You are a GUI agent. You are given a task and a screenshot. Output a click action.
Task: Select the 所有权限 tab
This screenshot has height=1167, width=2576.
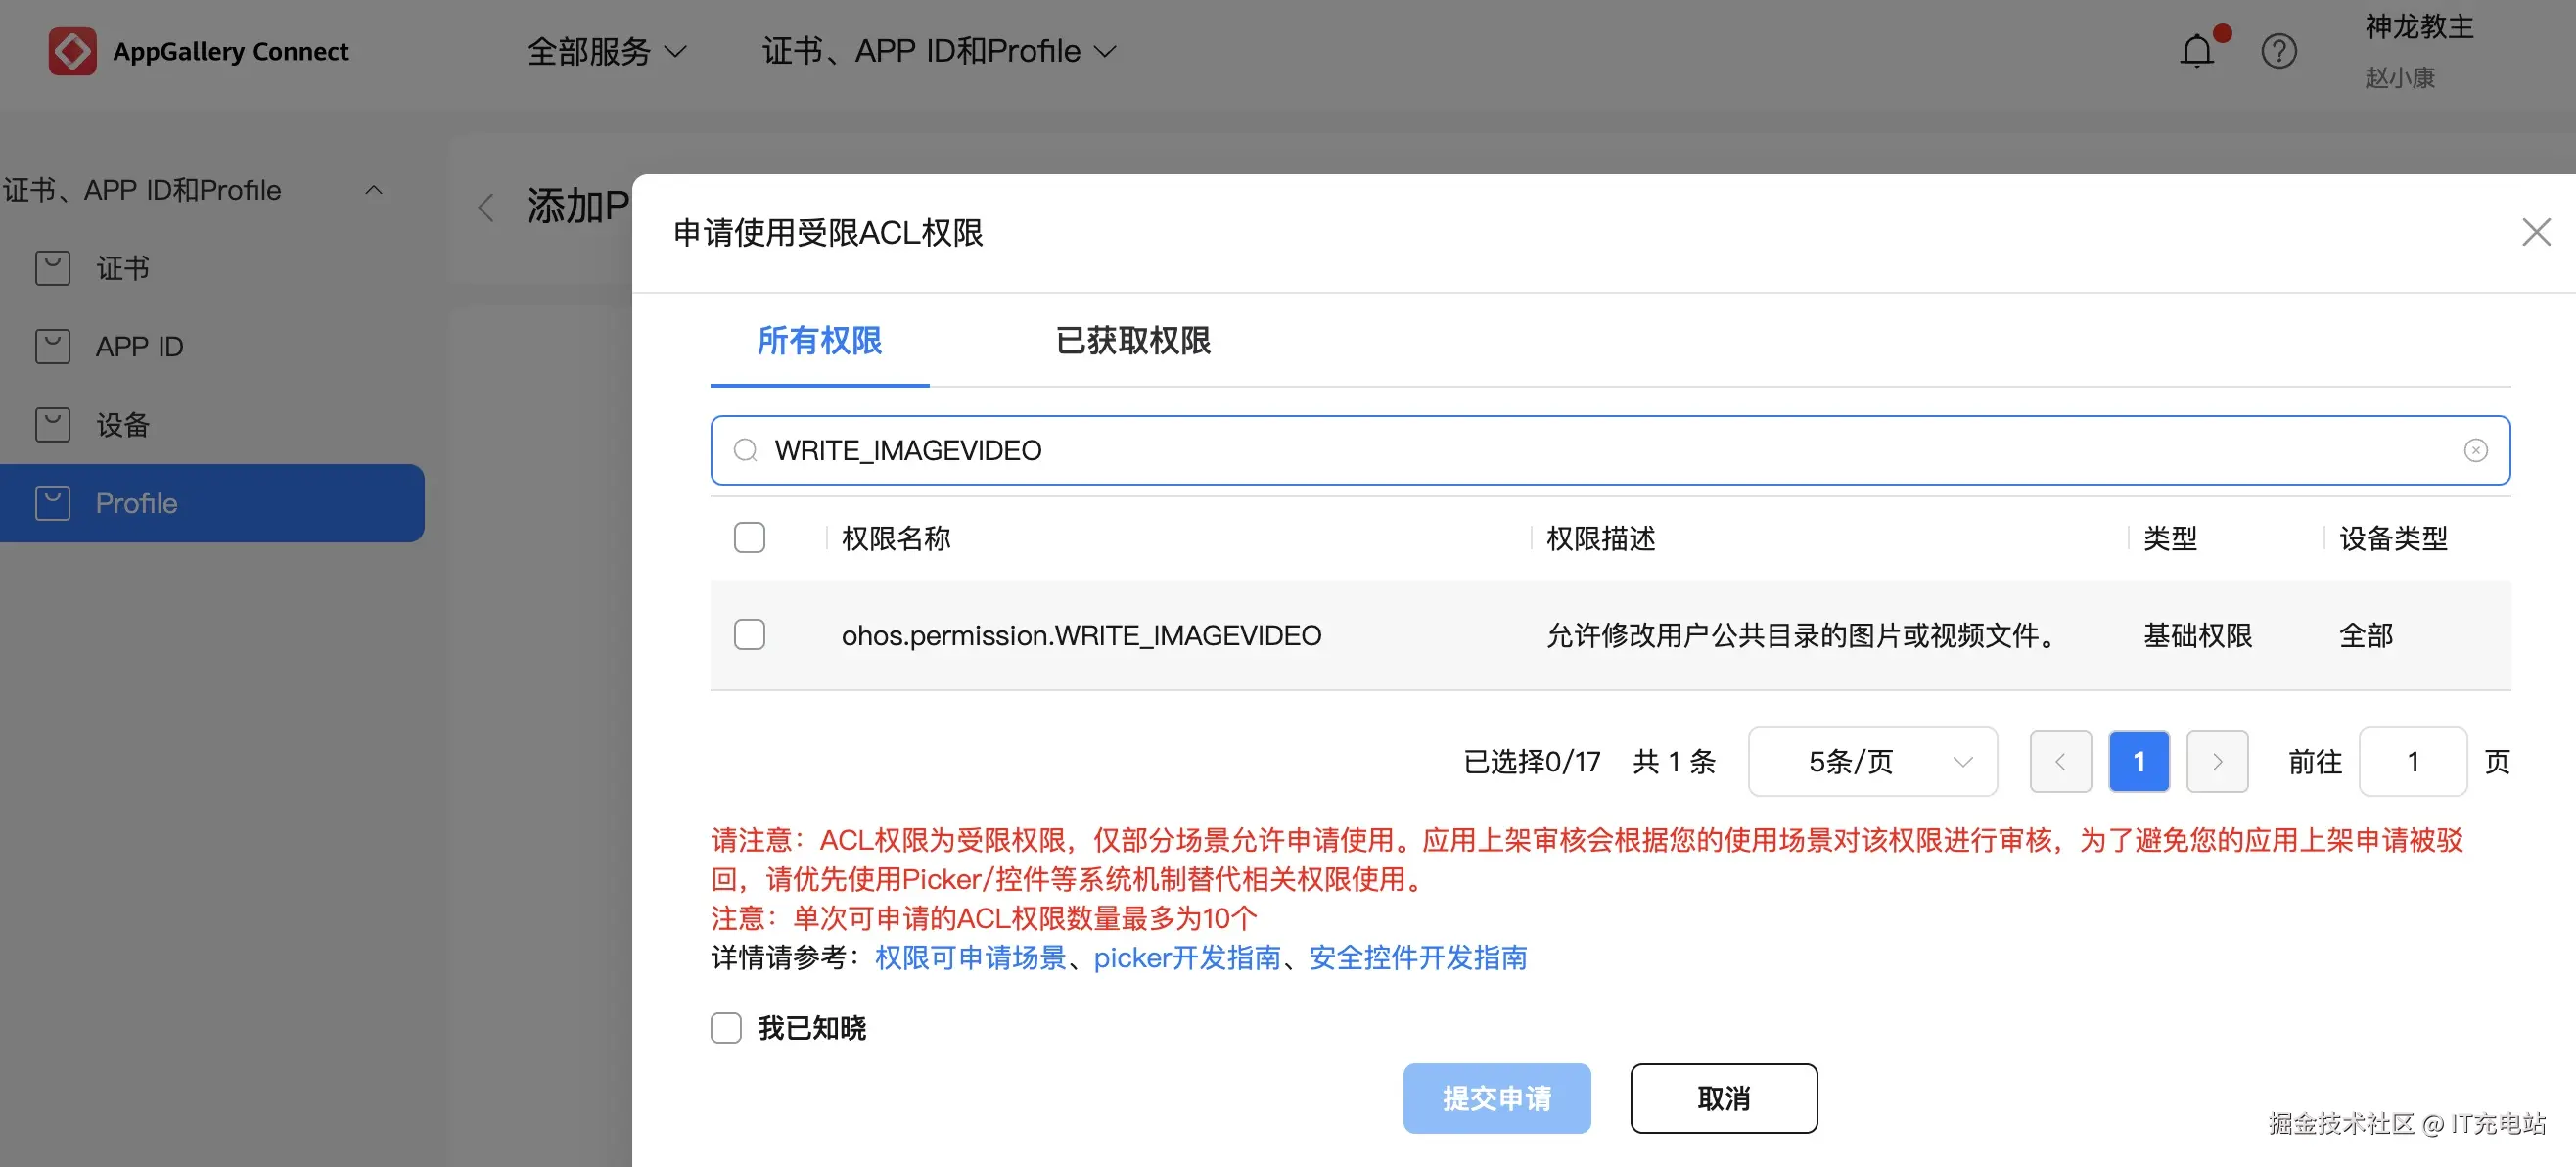tap(819, 341)
